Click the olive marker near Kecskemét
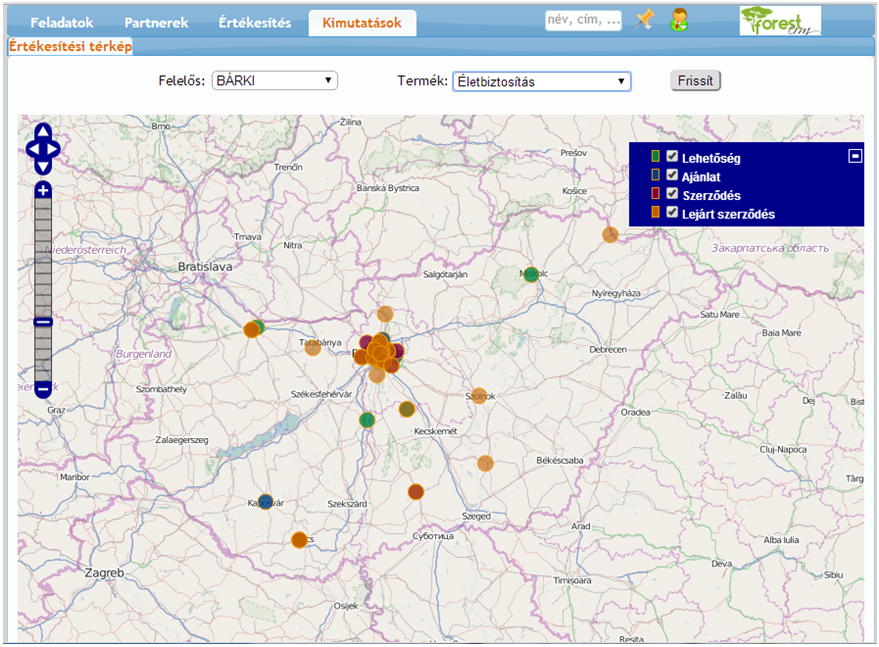 coord(406,409)
